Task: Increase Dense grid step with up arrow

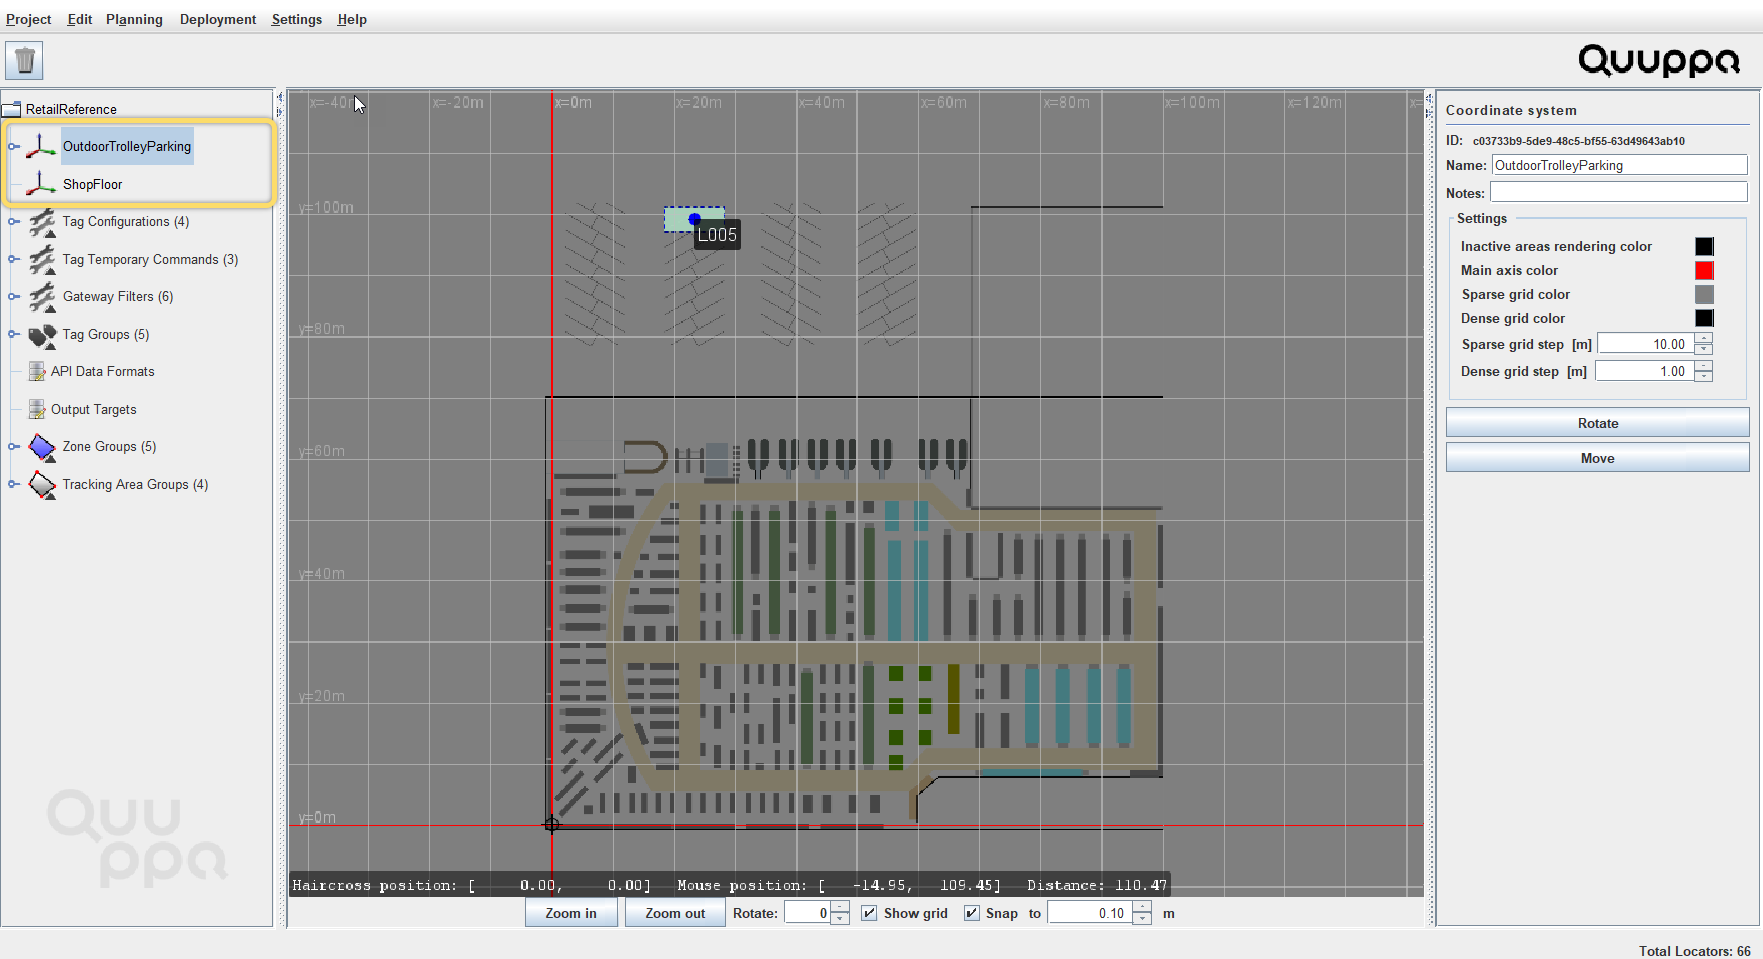Action: pos(1704,366)
